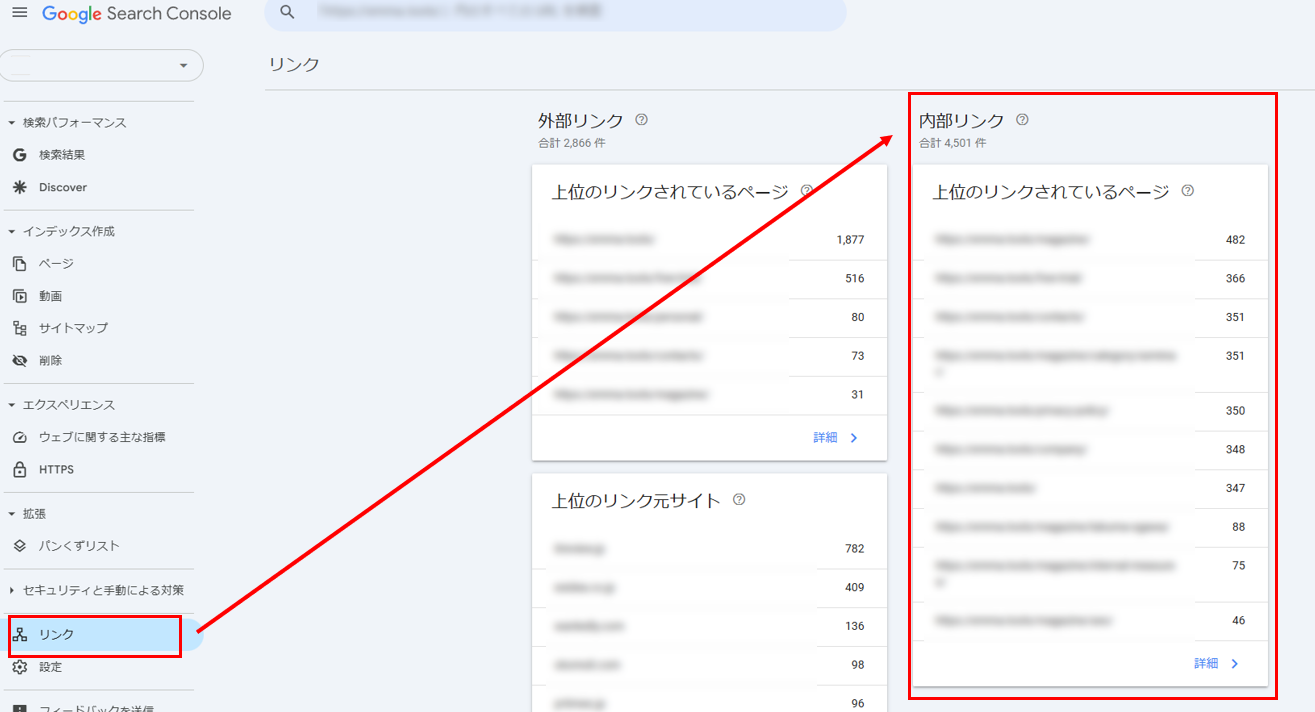The image size is (1315, 712).
Task: Open パンくずリスト enhancement report
Action: (x=78, y=546)
